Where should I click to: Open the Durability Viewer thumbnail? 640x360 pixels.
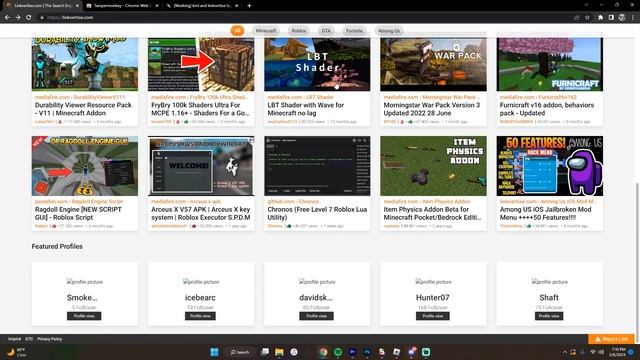(x=85, y=64)
